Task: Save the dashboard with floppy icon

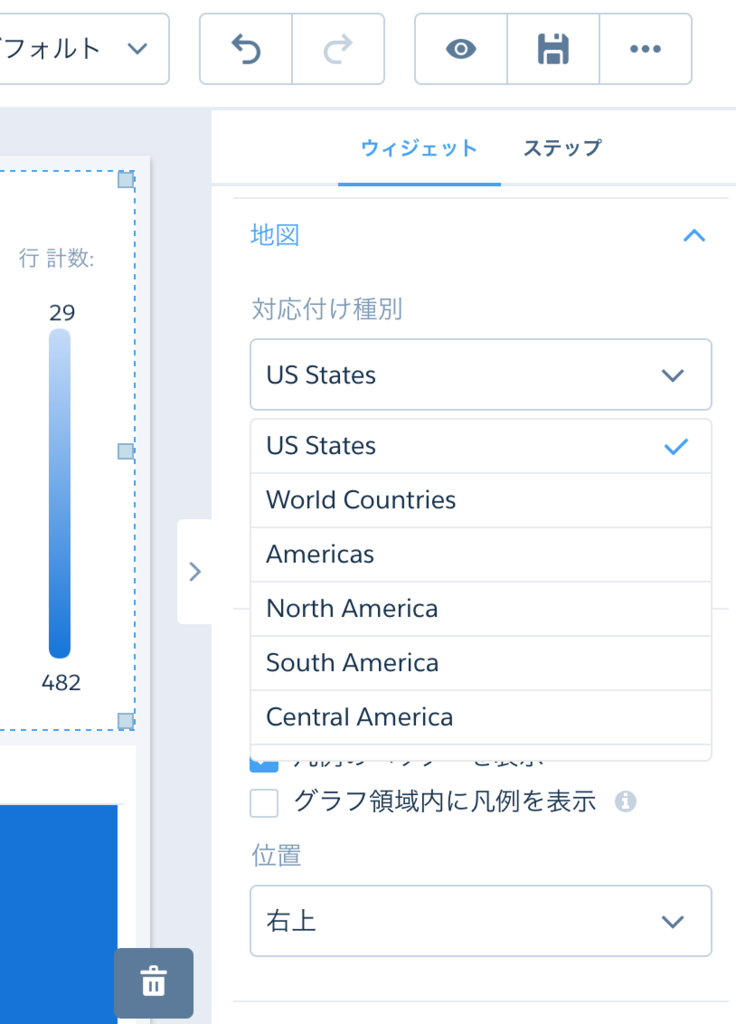Action: point(553,49)
